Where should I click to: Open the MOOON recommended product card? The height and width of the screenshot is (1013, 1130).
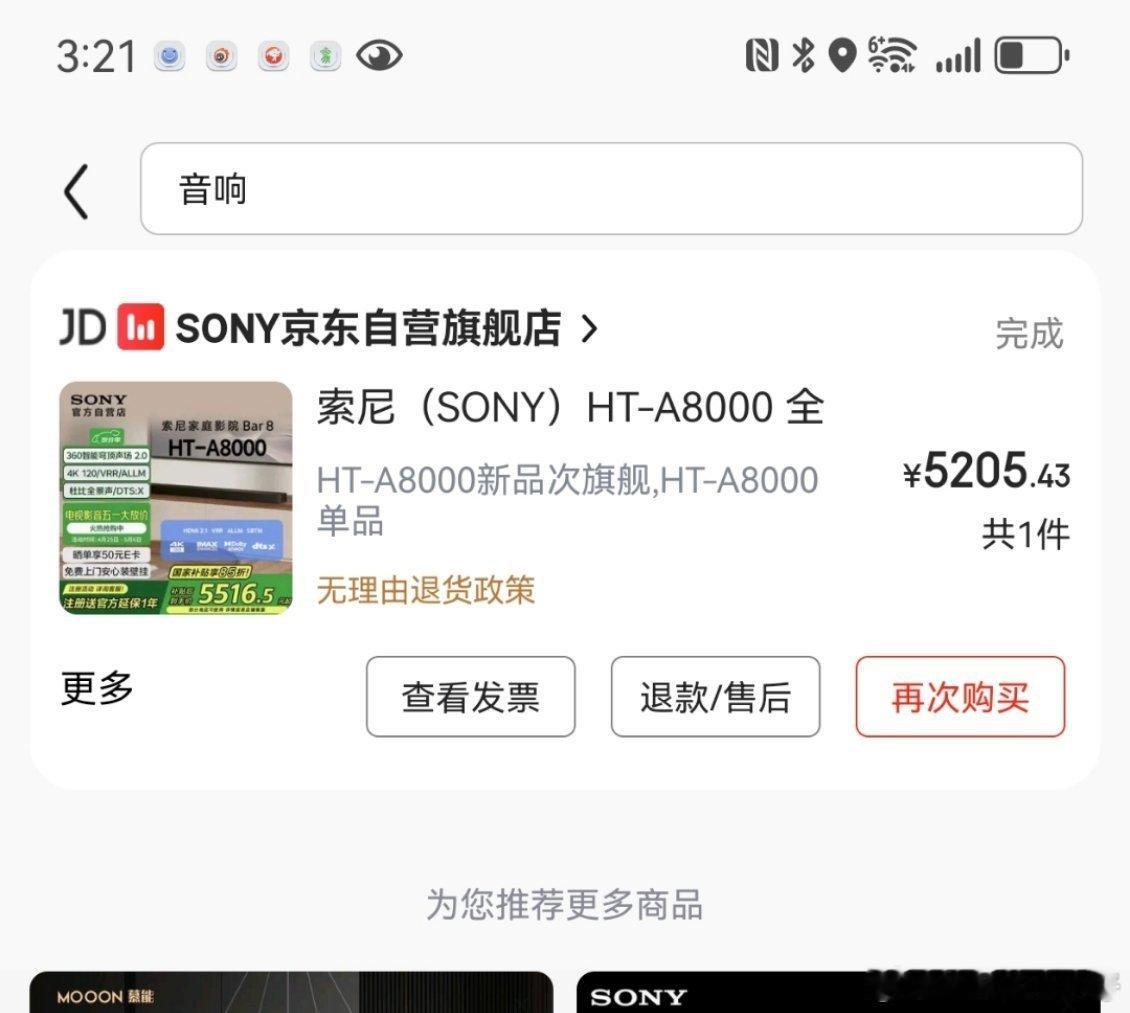[291, 992]
